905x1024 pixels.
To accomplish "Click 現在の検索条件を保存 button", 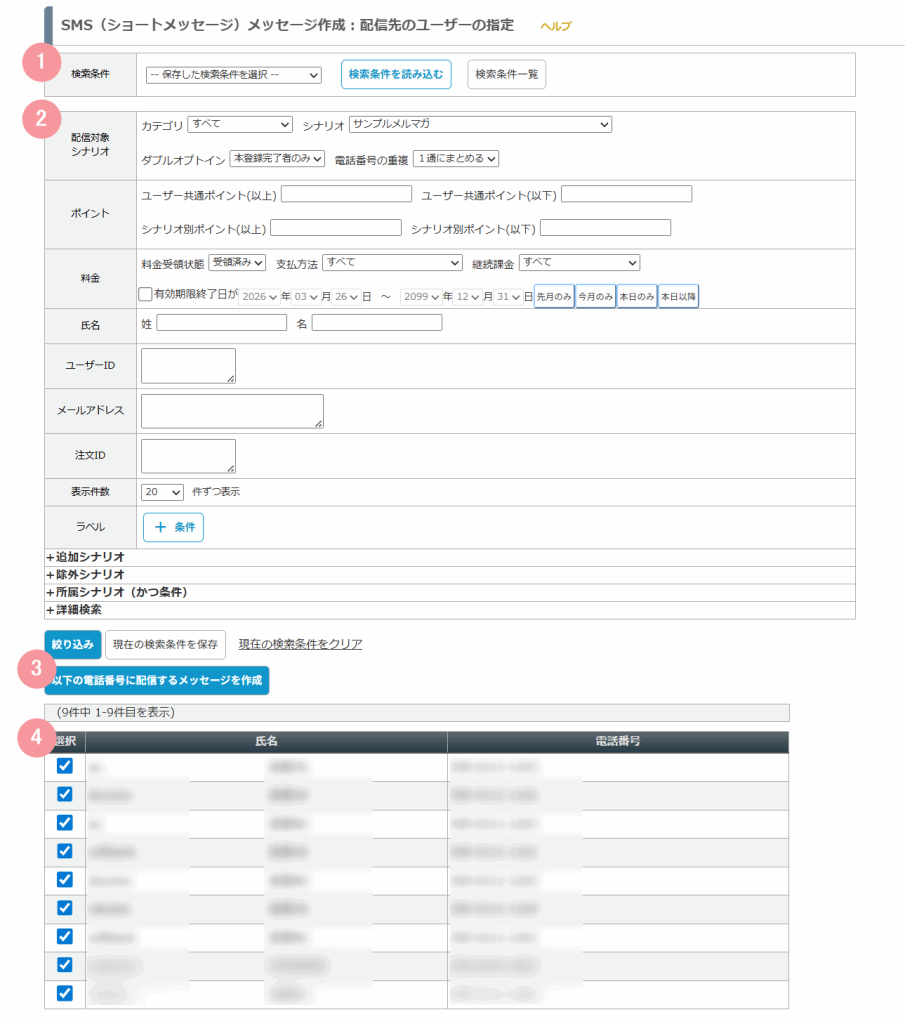I will point(165,645).
